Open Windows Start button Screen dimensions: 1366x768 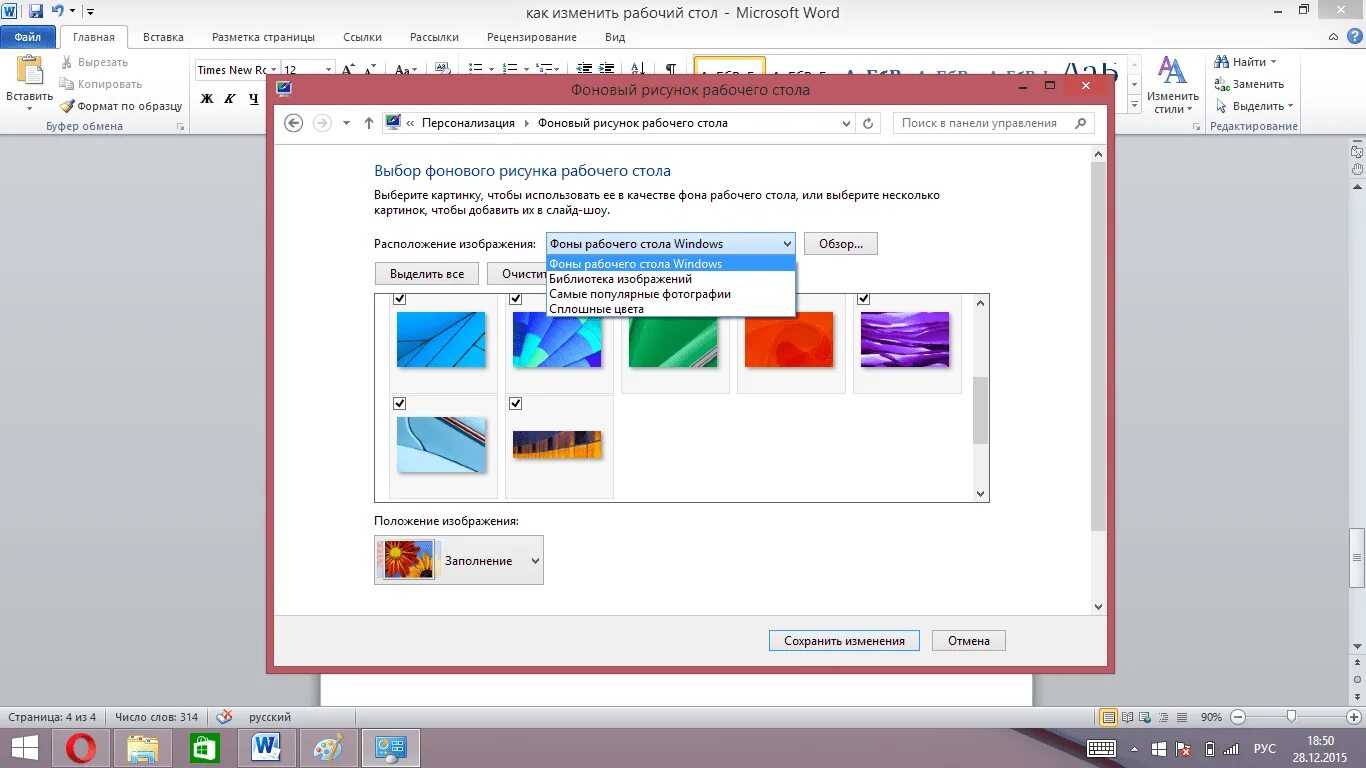point(25,748)
